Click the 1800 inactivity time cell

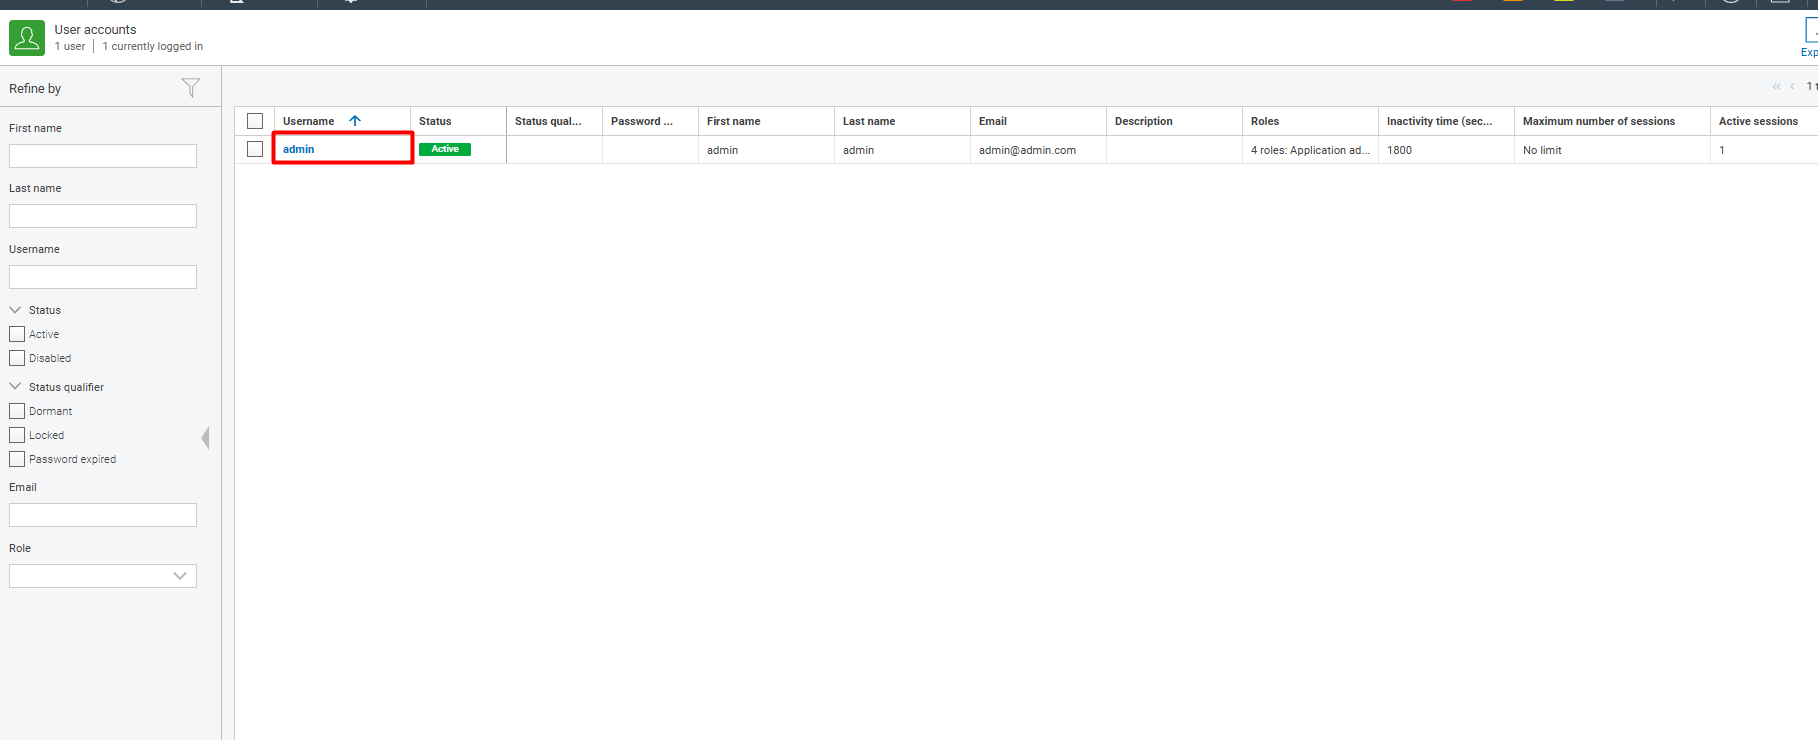[x=1446, y=150]
